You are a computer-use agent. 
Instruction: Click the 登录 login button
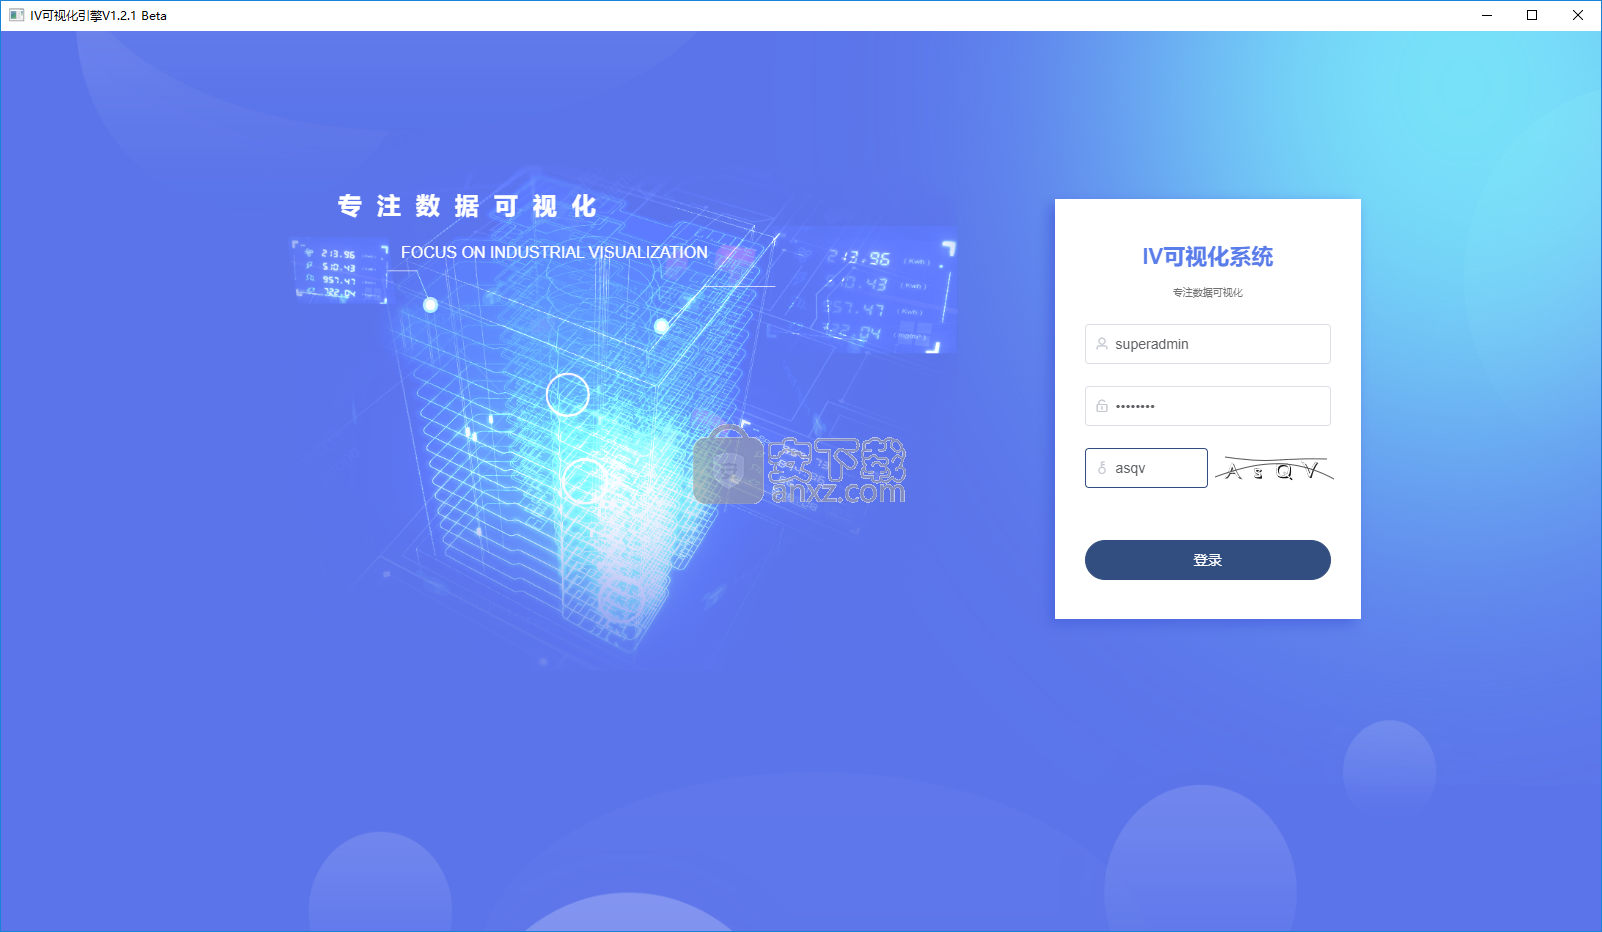(1207, 560)
